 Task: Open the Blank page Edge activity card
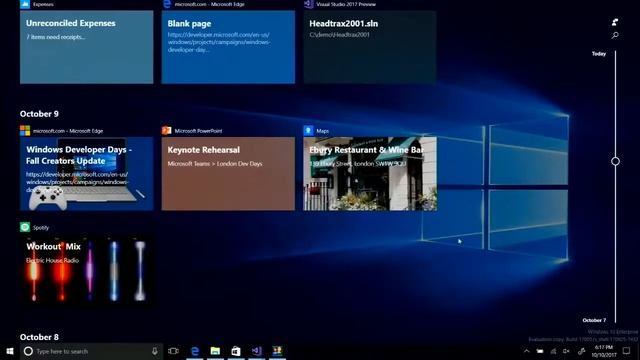click(228, 47)
